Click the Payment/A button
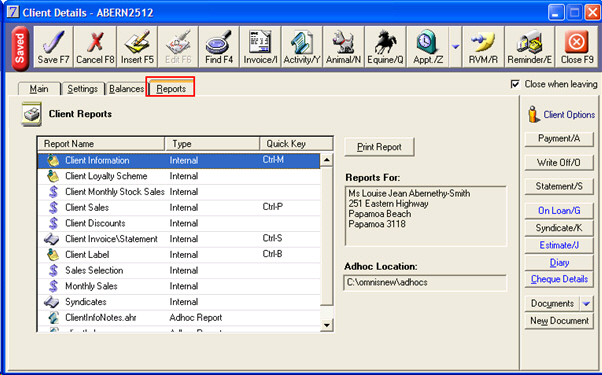602x375 pixels. [x=559, y=139]
